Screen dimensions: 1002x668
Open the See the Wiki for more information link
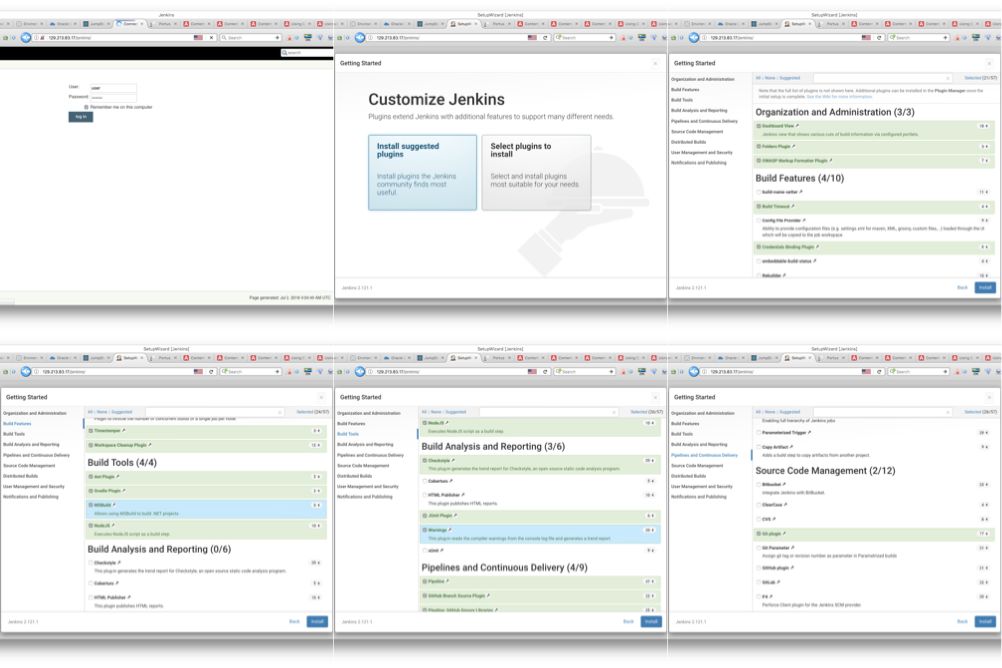click(x=839, y=97)
